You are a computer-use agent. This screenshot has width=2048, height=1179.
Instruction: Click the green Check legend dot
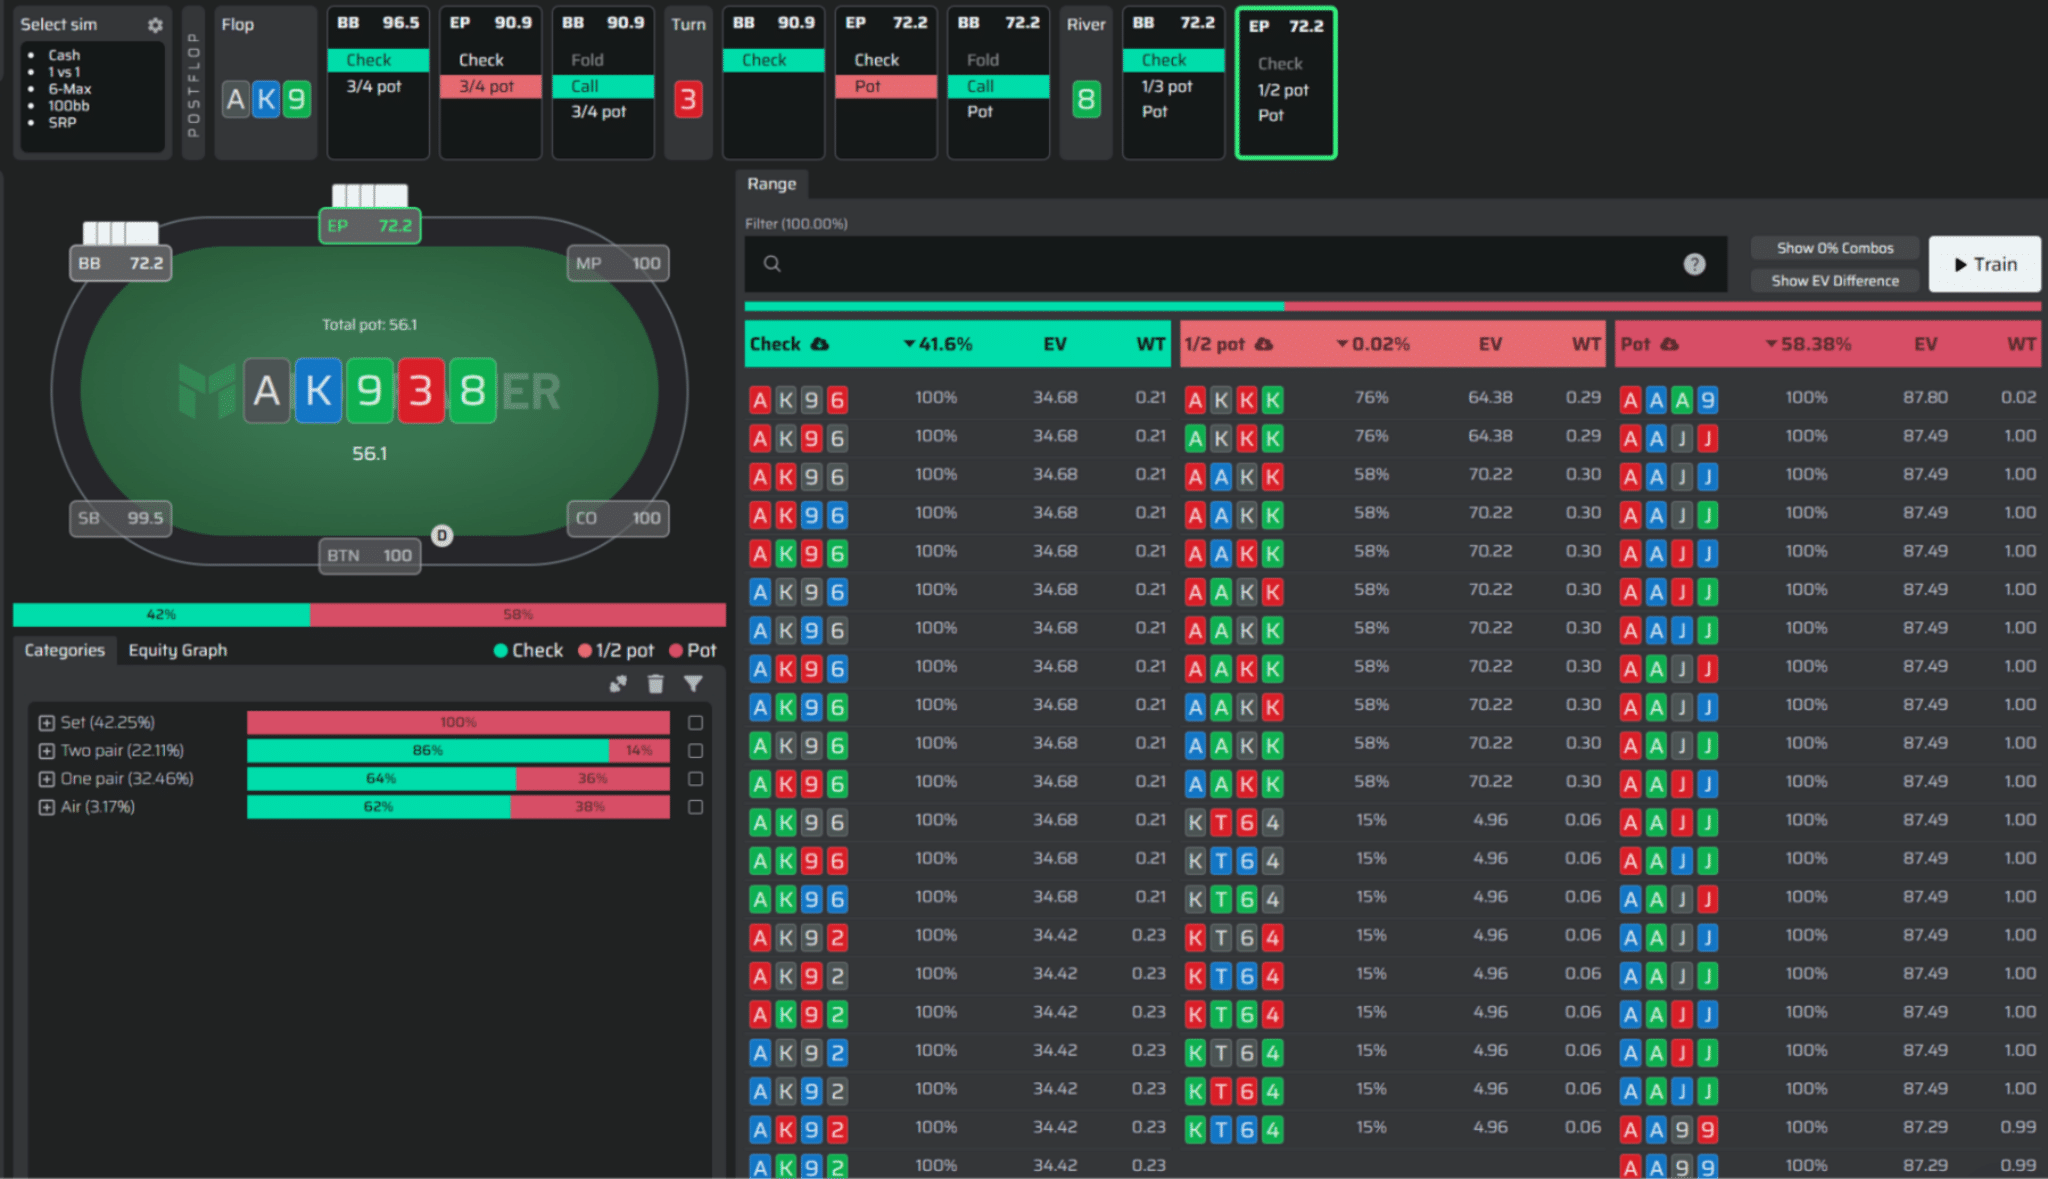point(501,650)
